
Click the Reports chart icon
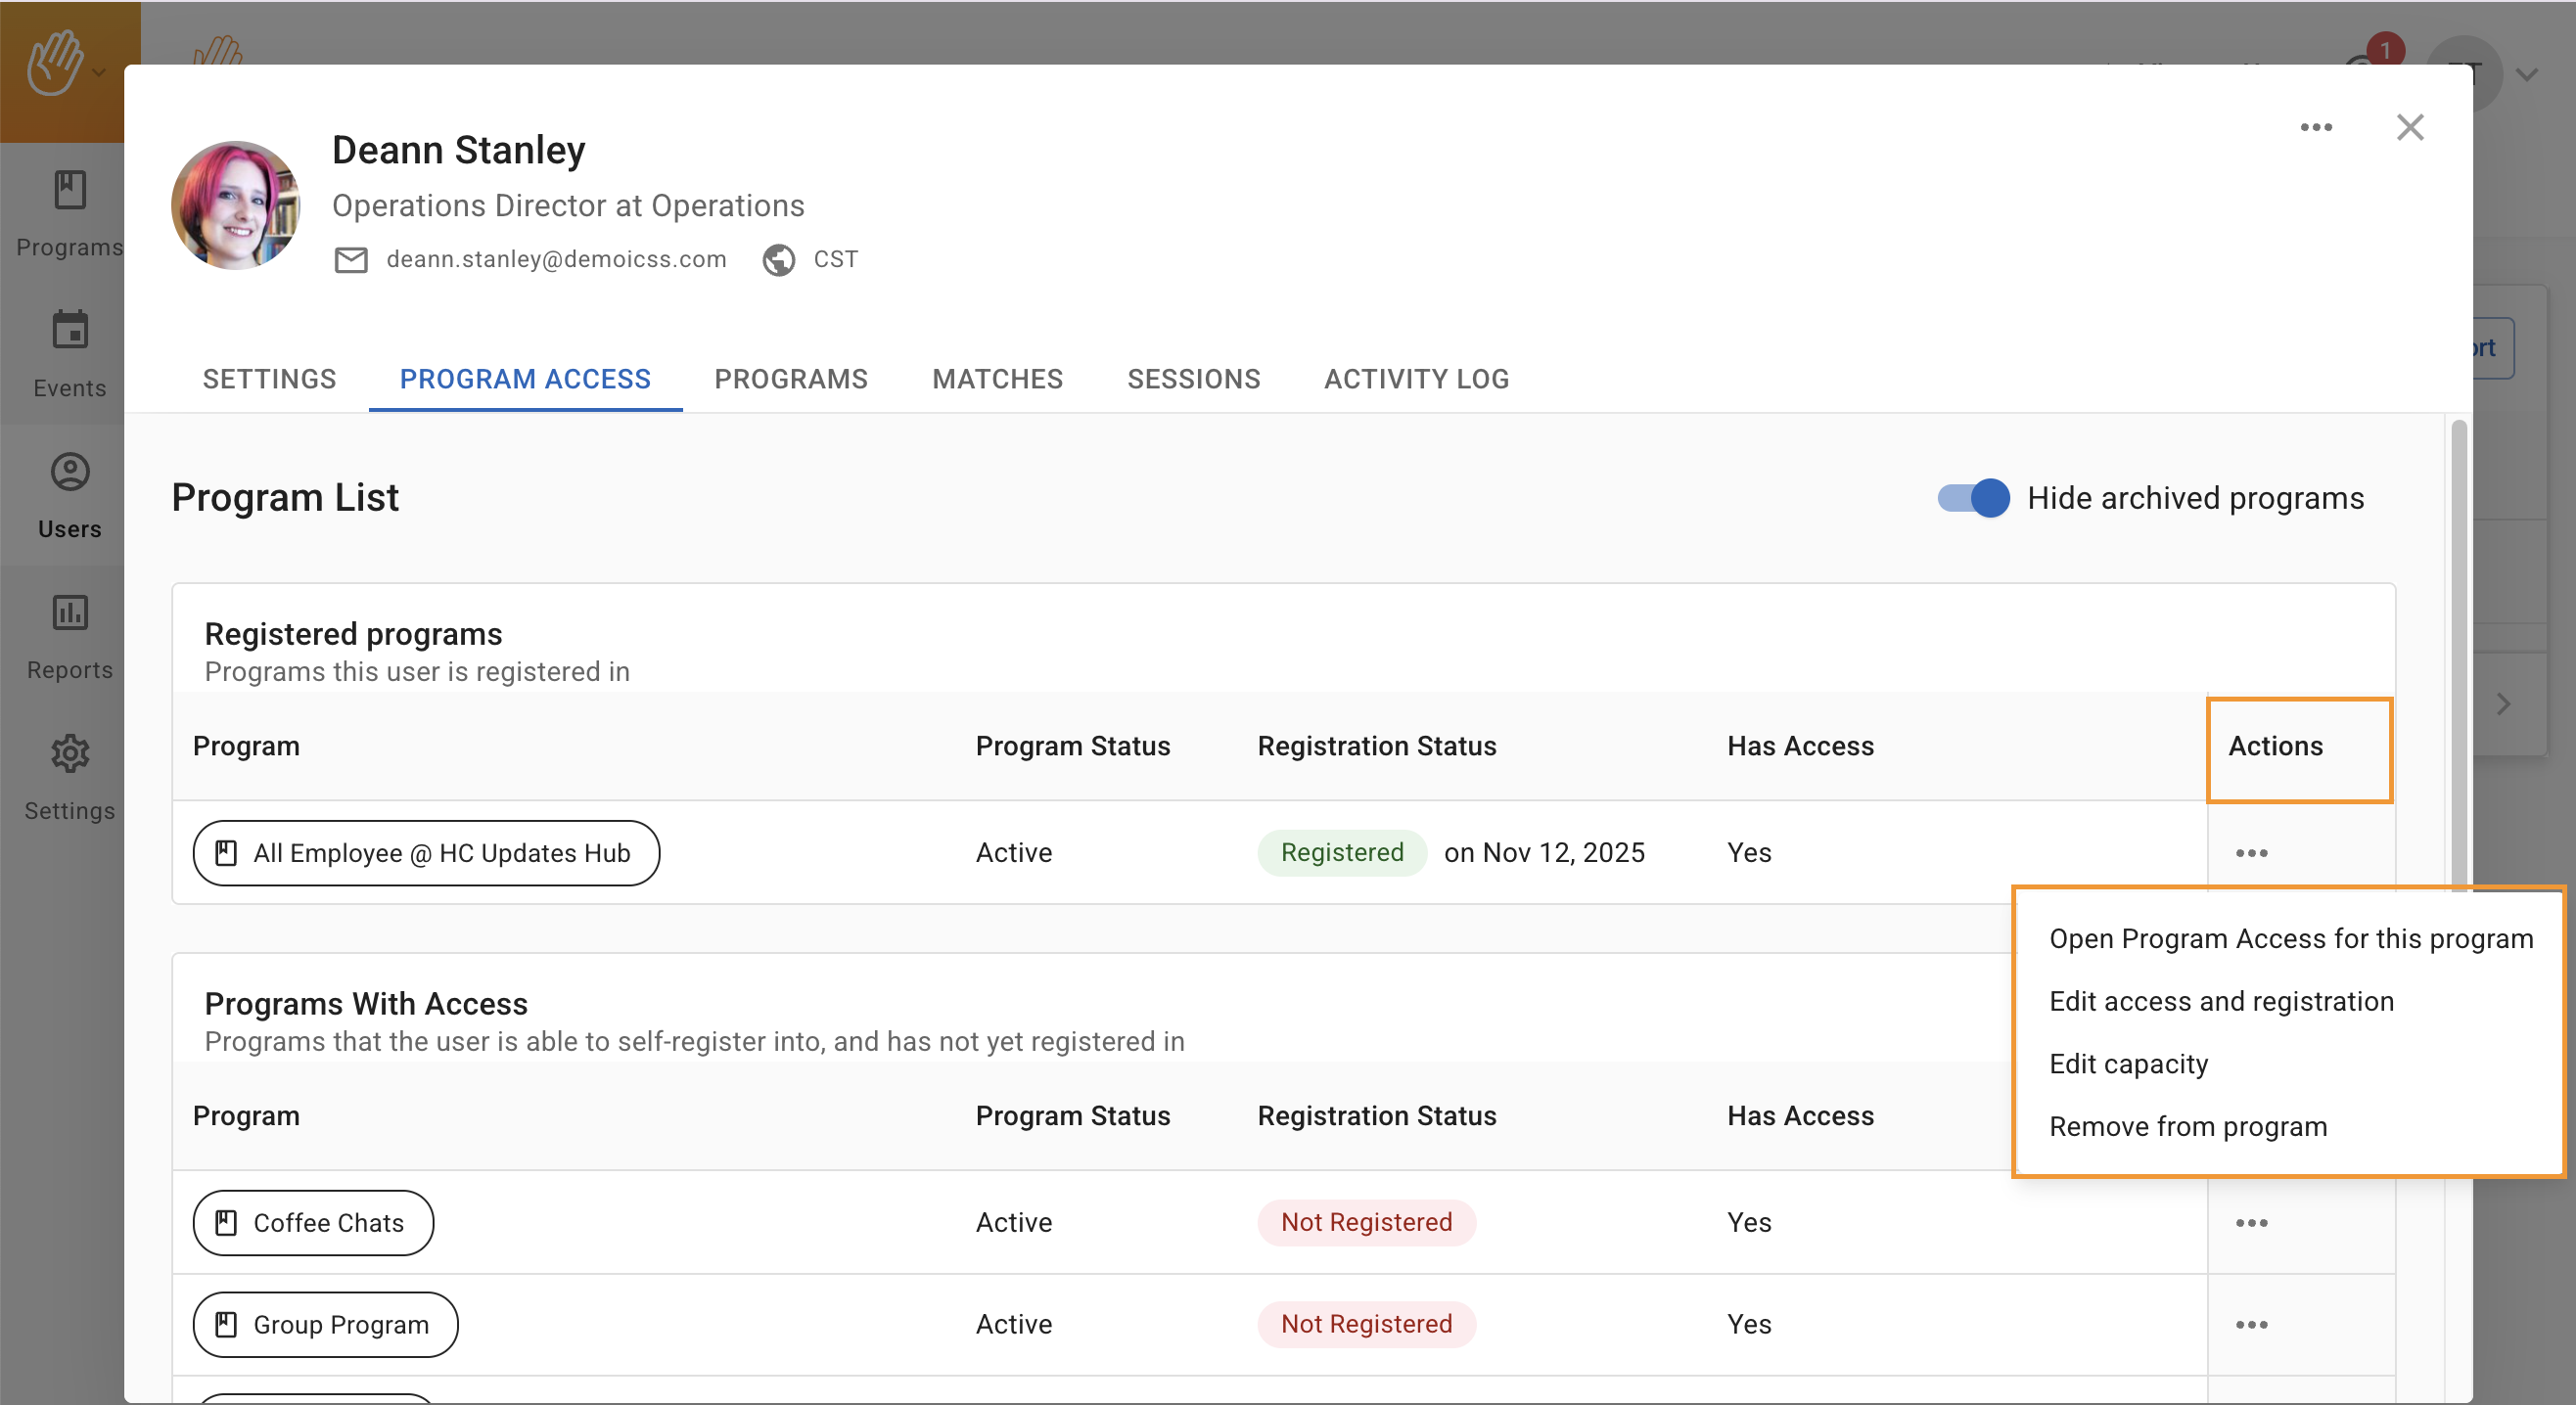70,612
